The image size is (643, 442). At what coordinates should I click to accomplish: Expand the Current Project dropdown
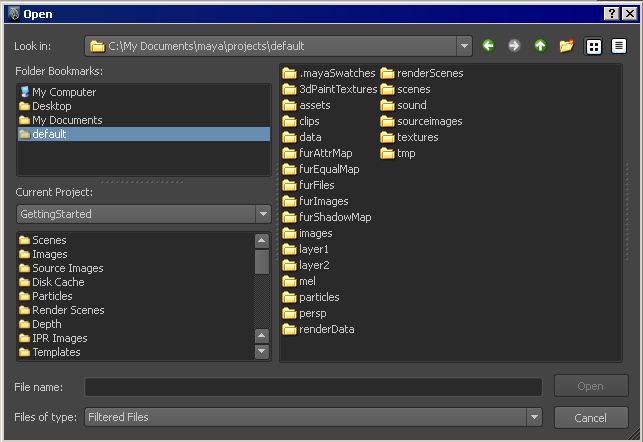pyautogui.click(x=263, y=214)
